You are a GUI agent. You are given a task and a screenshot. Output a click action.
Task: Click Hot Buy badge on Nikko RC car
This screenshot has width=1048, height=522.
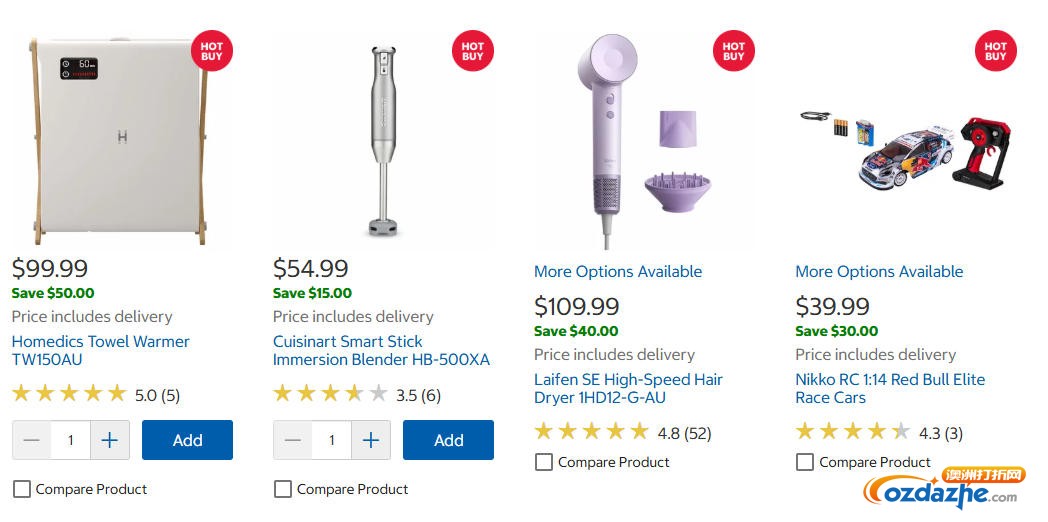[995, 51]
